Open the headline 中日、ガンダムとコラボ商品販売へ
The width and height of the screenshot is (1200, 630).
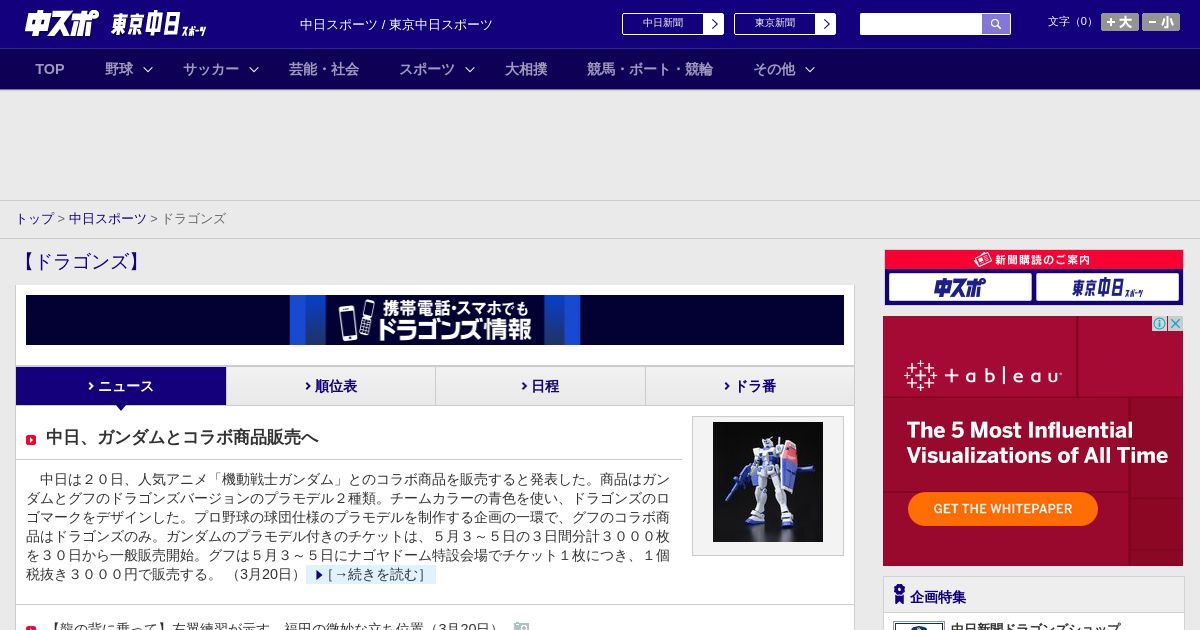[182, 438]
